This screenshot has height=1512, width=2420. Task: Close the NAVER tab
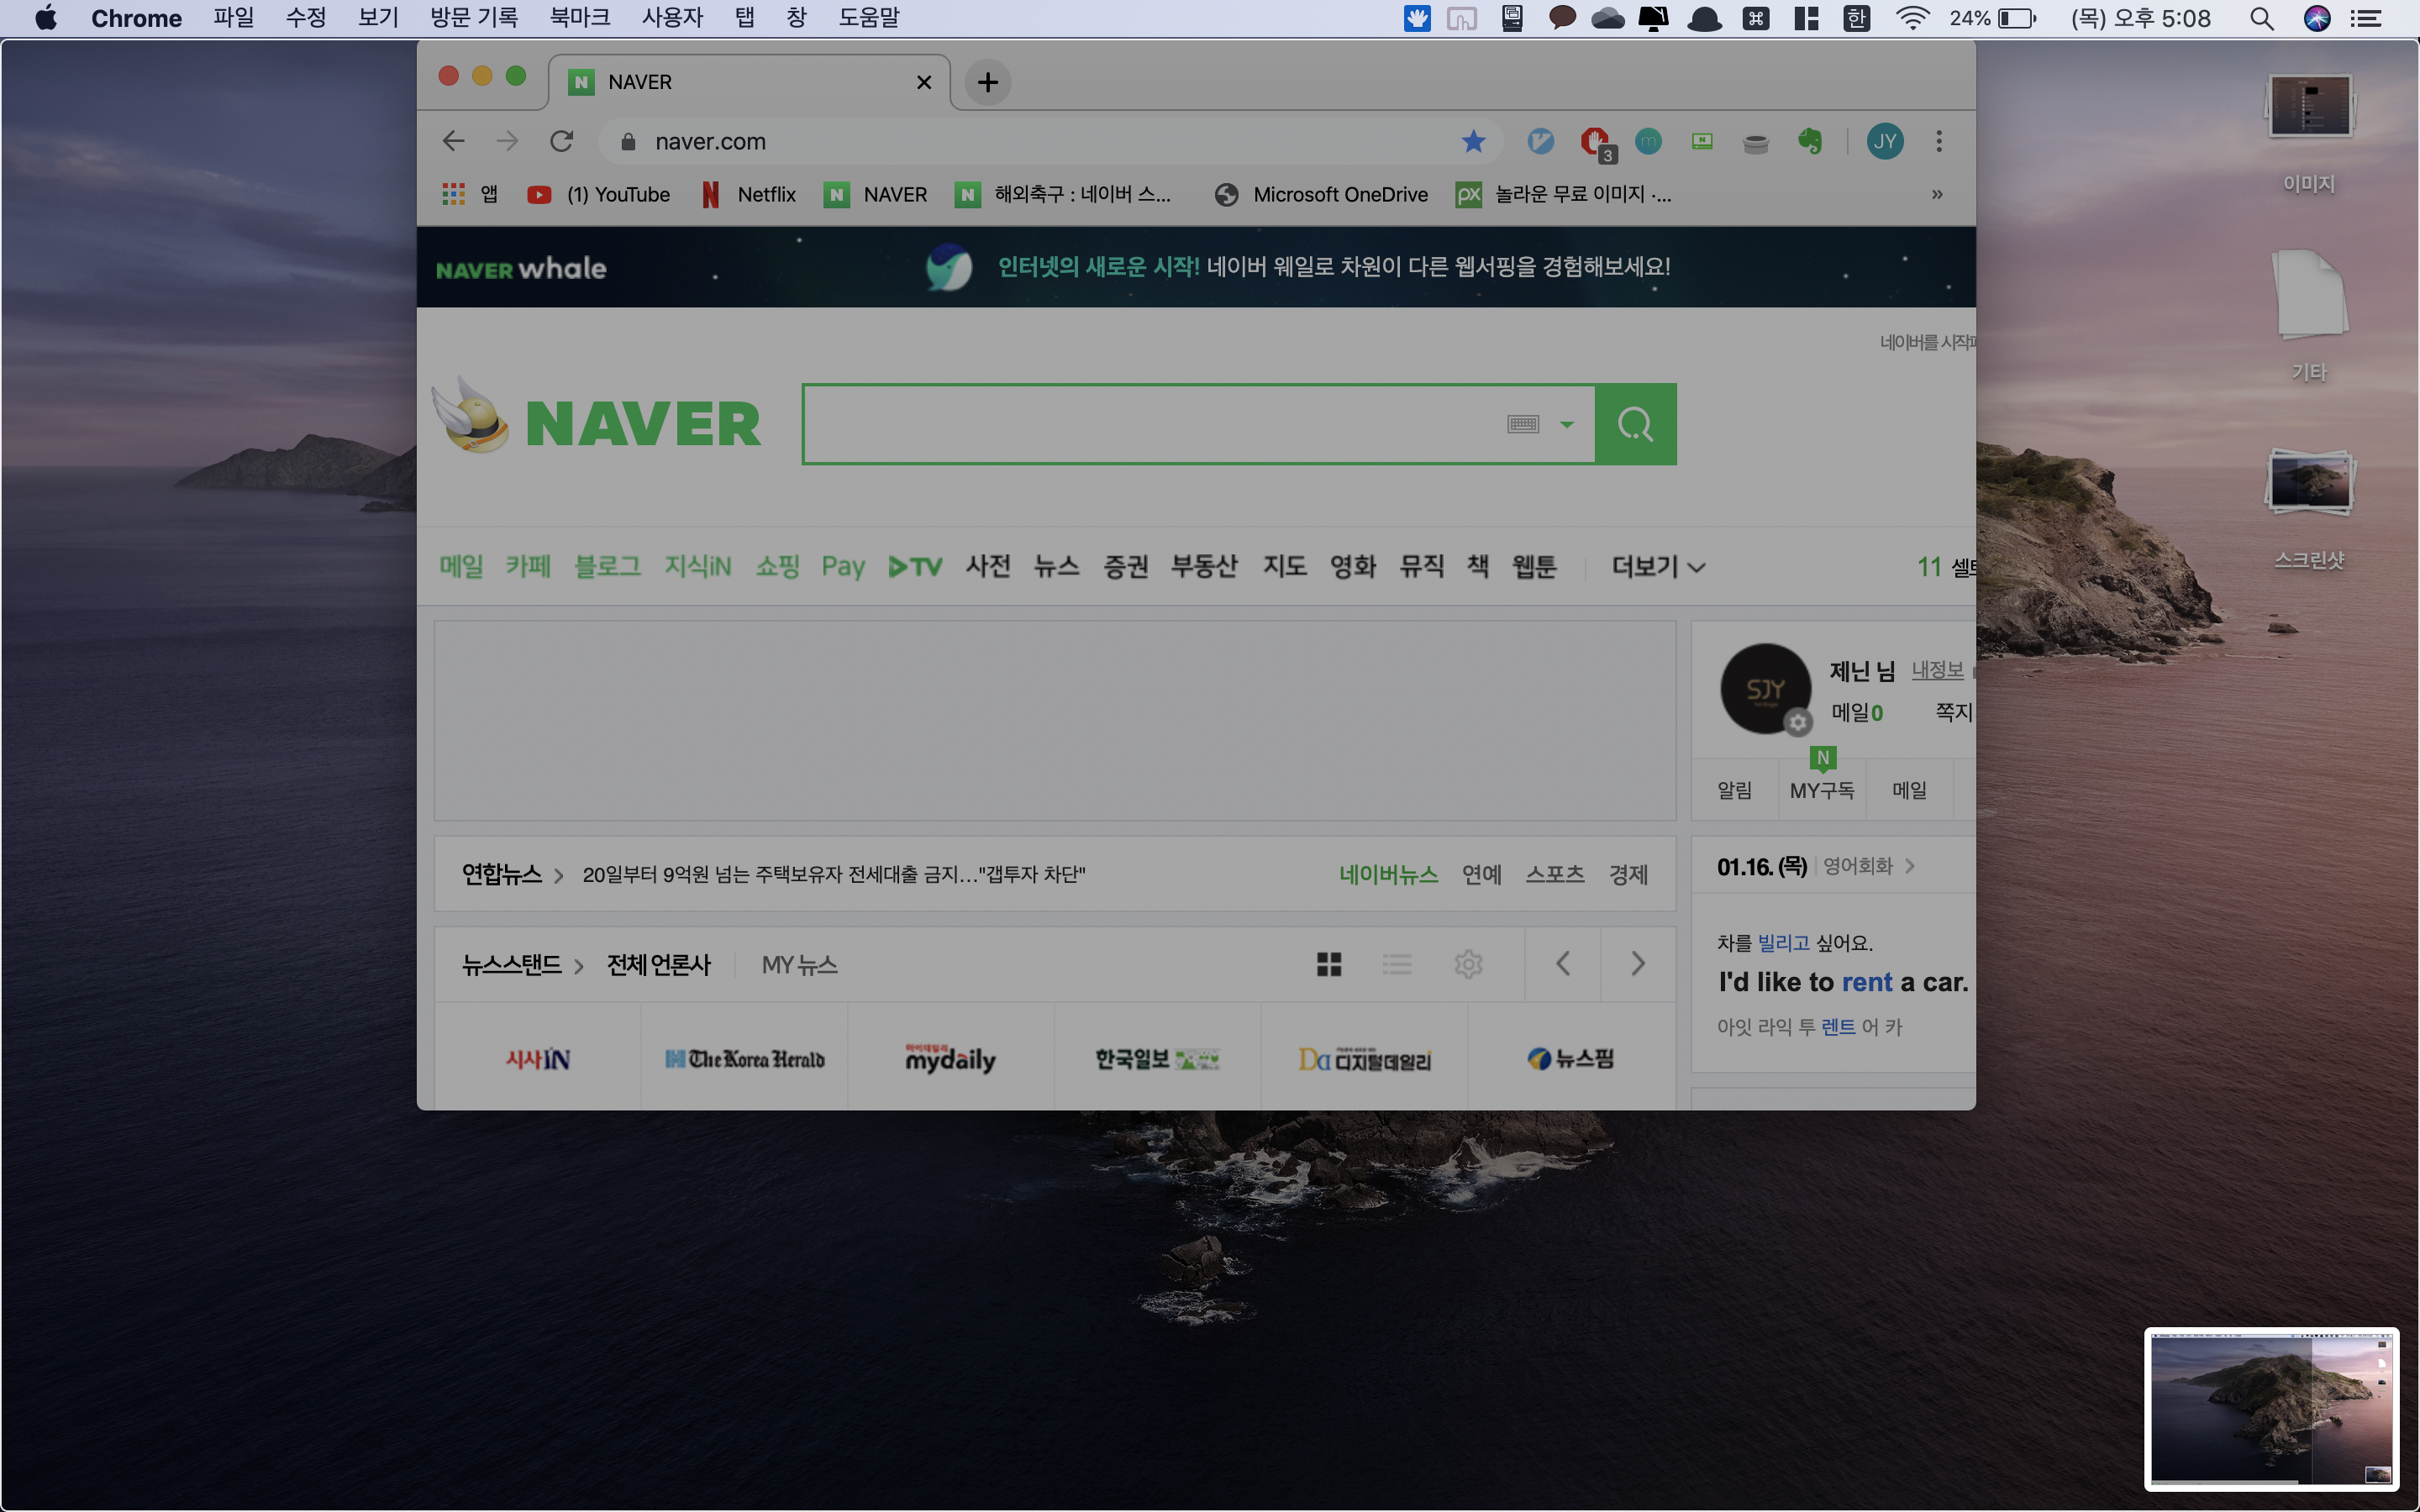pos(924,82)
